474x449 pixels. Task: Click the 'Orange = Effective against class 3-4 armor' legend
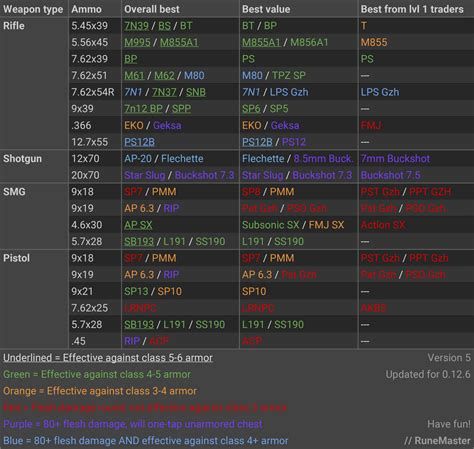[x=100, y=391]
